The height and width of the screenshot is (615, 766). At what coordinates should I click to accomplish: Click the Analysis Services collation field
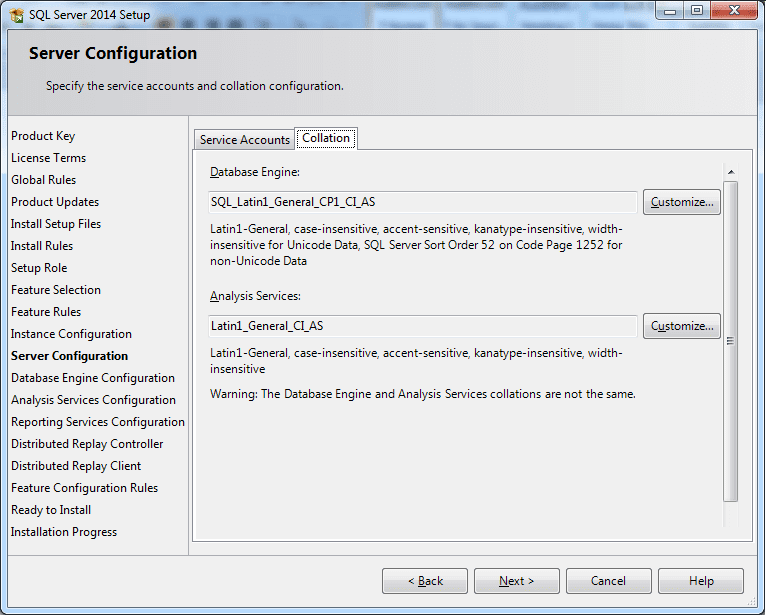[423, 326]
